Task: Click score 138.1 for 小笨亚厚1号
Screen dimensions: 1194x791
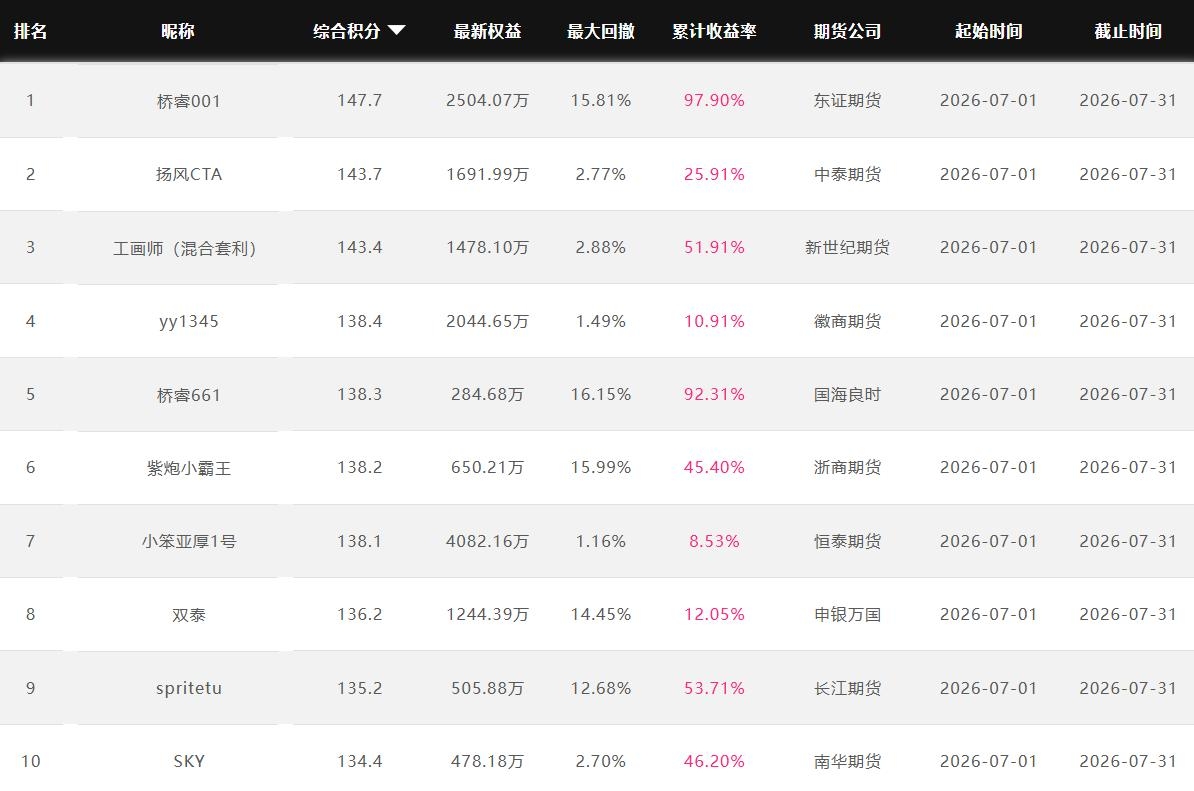Action: click(359, 541)
